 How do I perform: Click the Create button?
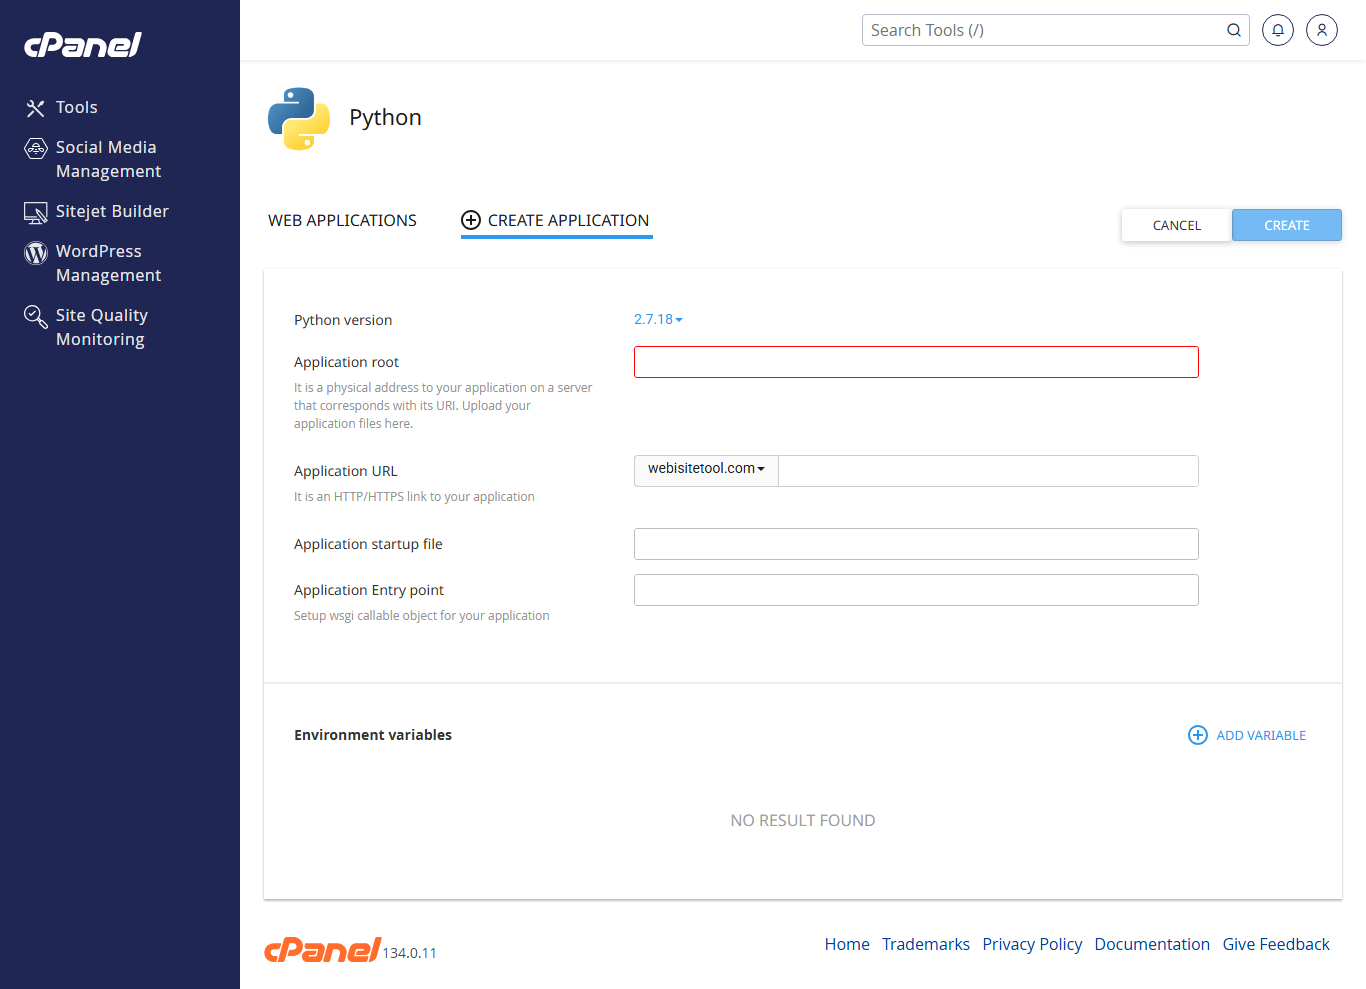coord(1287,225)
